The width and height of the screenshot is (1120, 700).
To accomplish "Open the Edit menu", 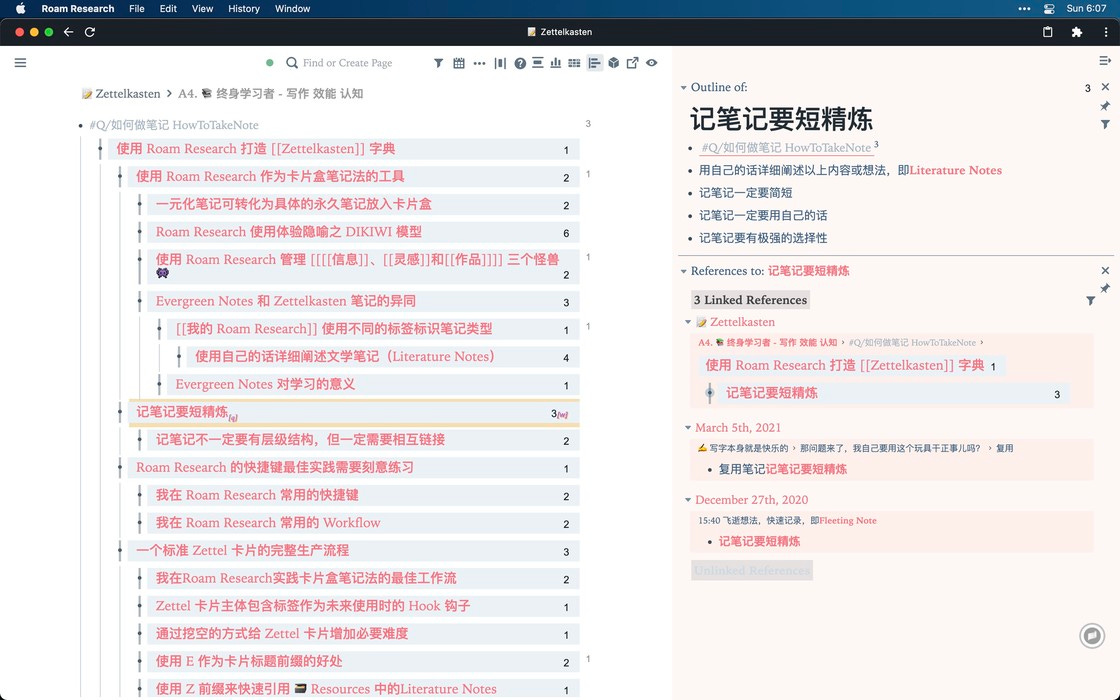I will tap(169, 9).
